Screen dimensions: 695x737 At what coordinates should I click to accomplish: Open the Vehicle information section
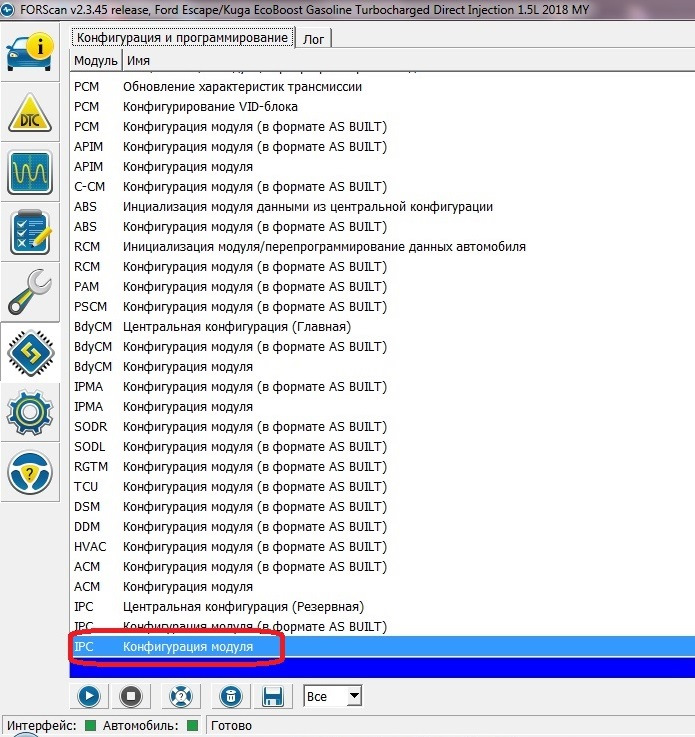point(30,52)
